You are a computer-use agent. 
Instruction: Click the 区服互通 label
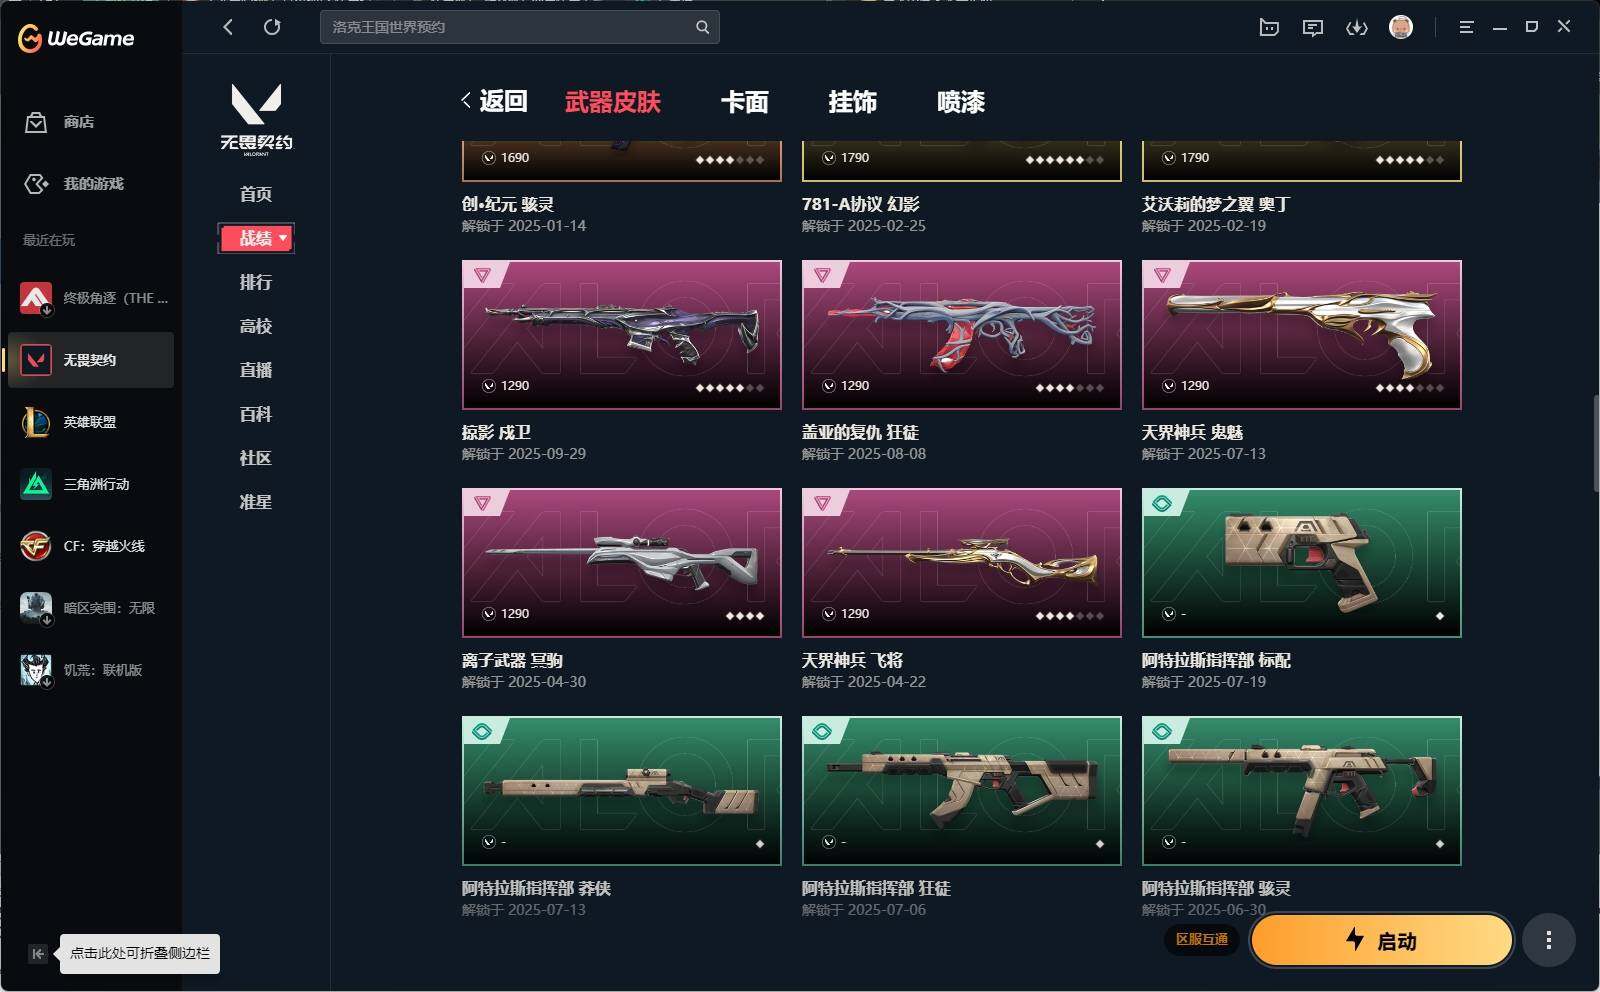click(1202, 939)
